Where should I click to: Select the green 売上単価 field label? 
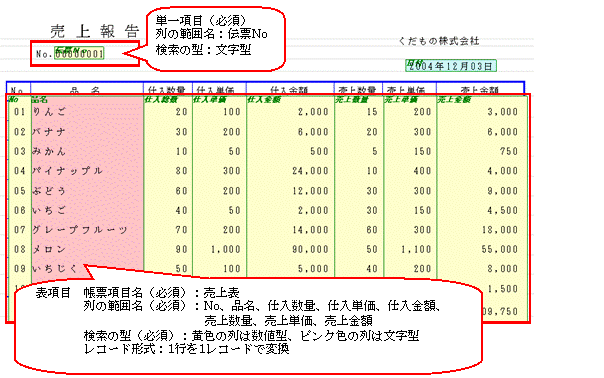click(x=401, y=100)
